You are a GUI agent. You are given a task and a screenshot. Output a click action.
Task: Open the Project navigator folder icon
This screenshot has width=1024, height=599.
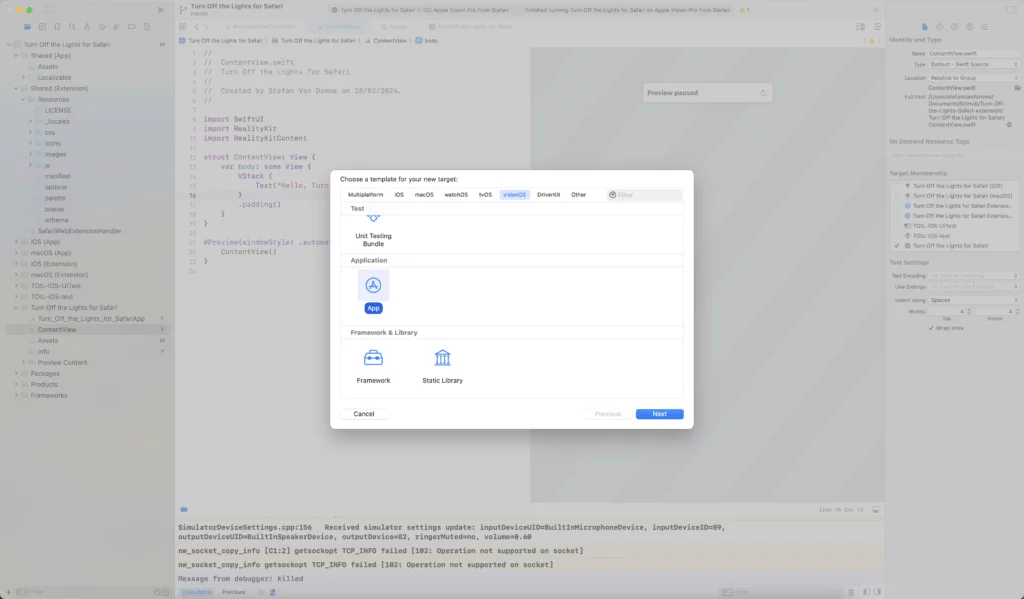[27, 27]
